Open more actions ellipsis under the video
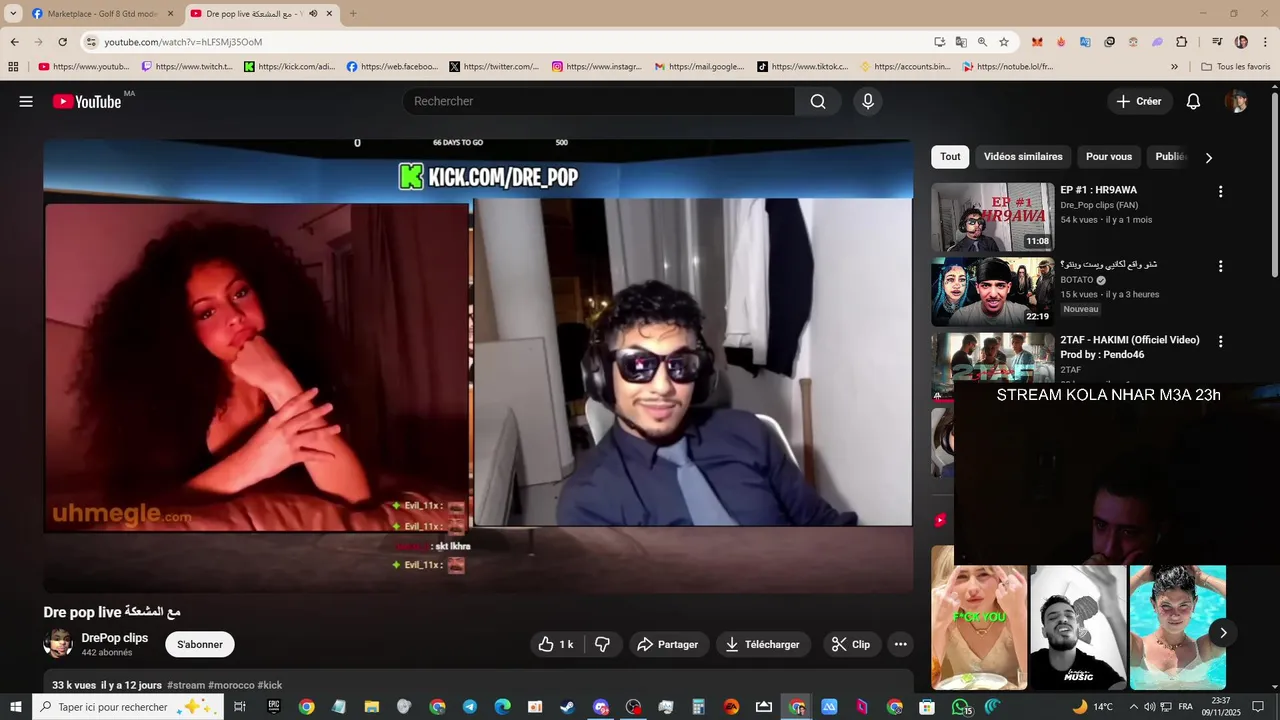The width and height of the screenshot is (1280, 720). 900,645
